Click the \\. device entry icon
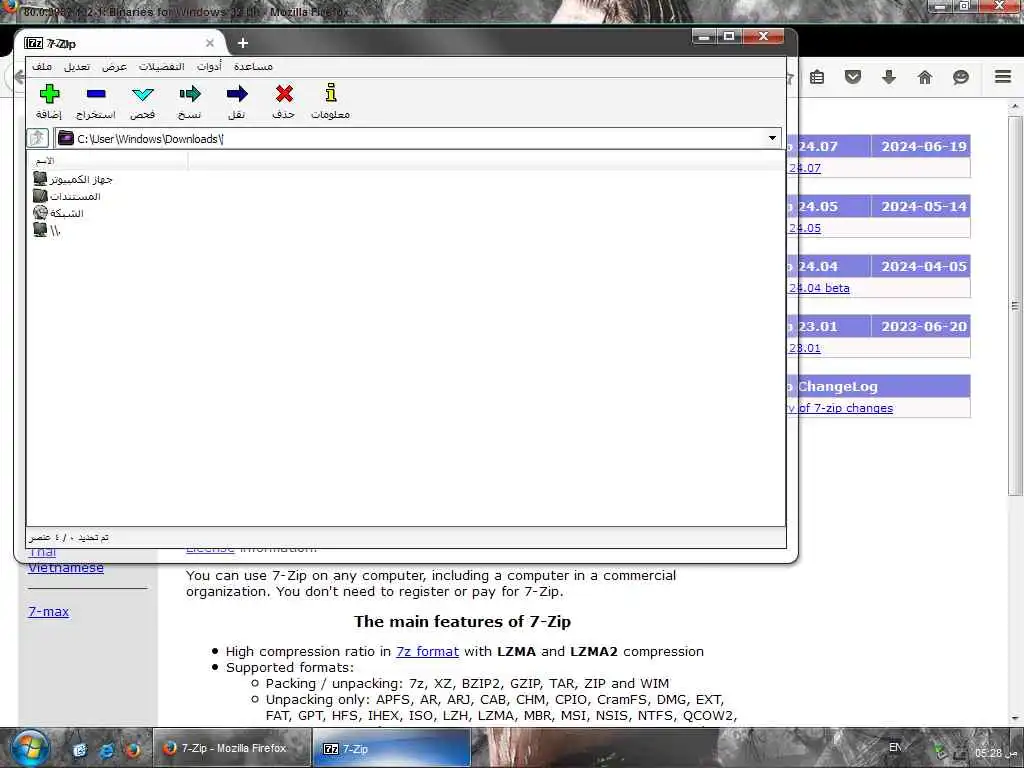 click(x=40, y=229)
